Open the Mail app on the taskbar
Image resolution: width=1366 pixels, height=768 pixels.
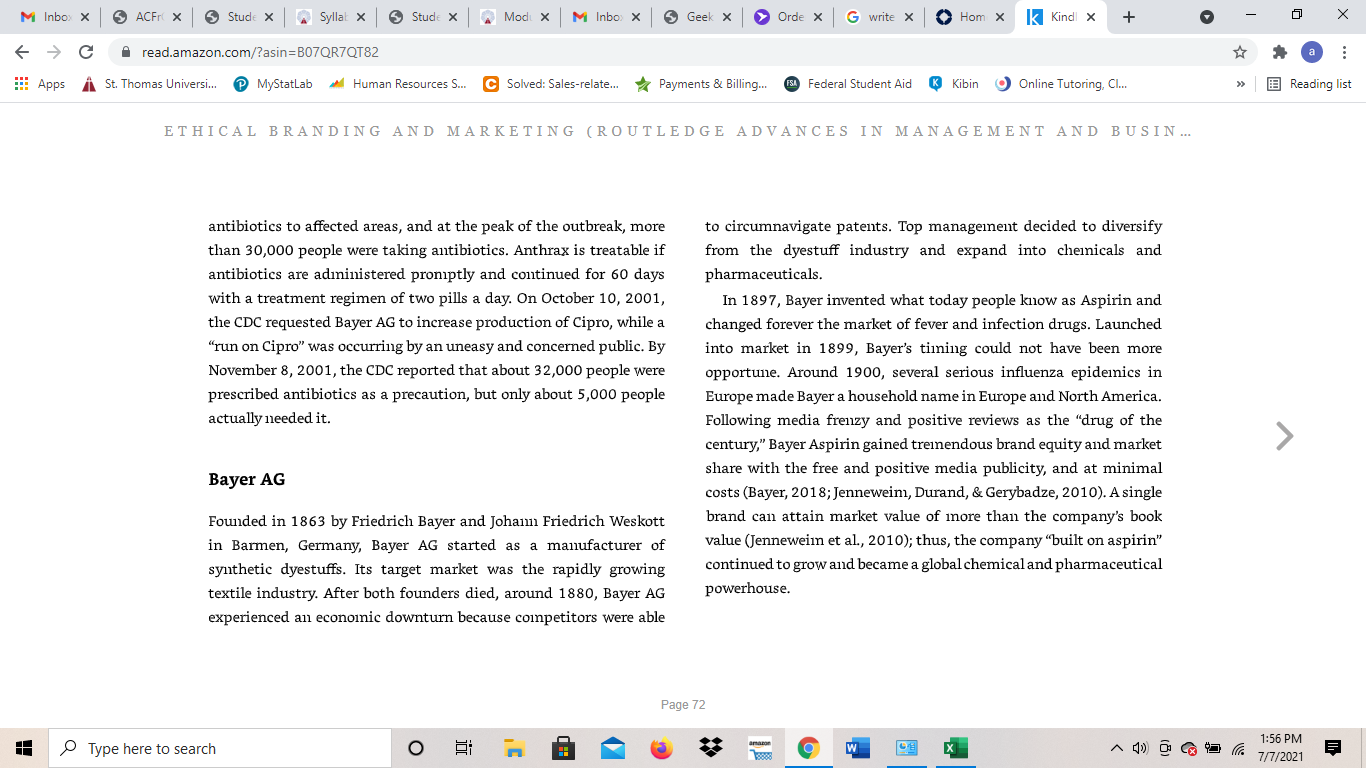pyautogui.click(x=613, y=748)
